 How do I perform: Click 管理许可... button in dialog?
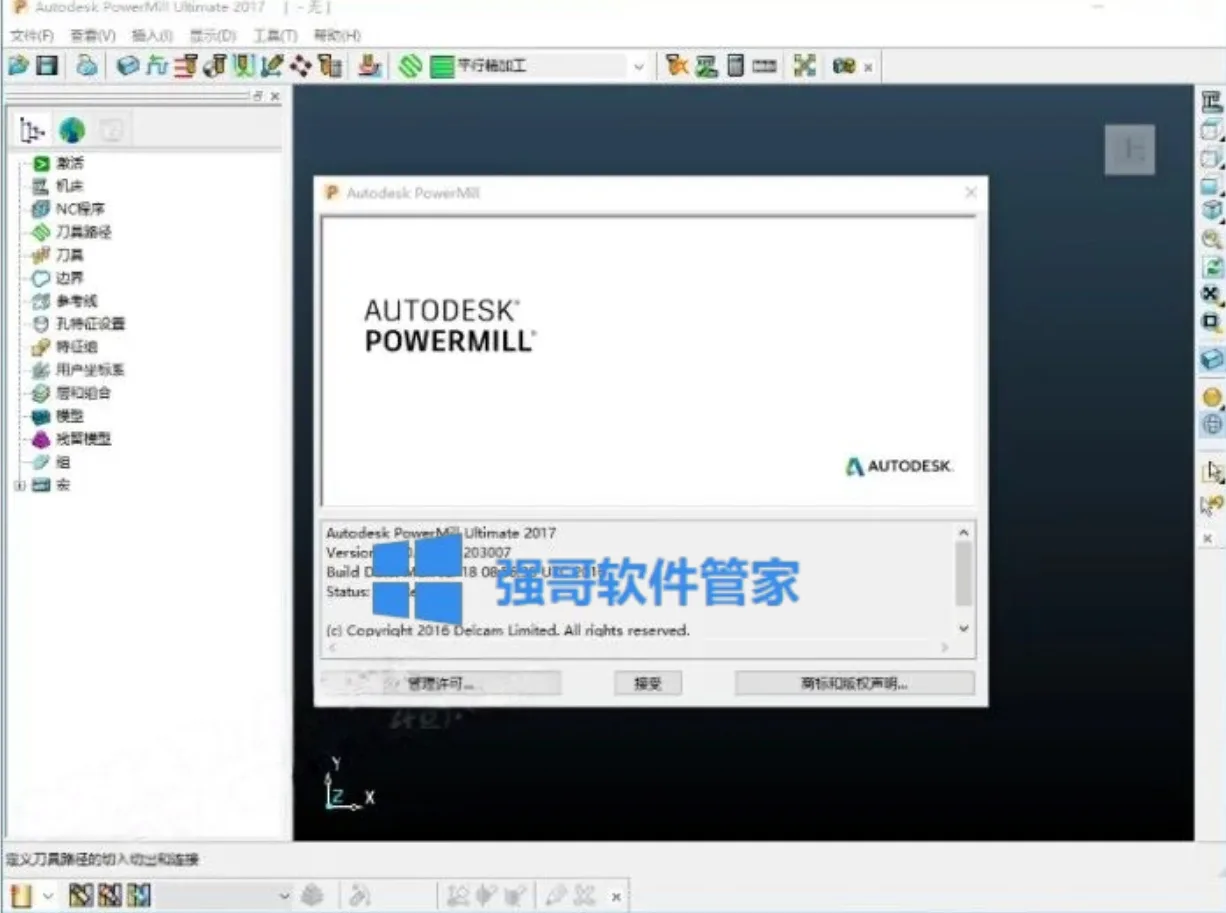coord(441,684)
